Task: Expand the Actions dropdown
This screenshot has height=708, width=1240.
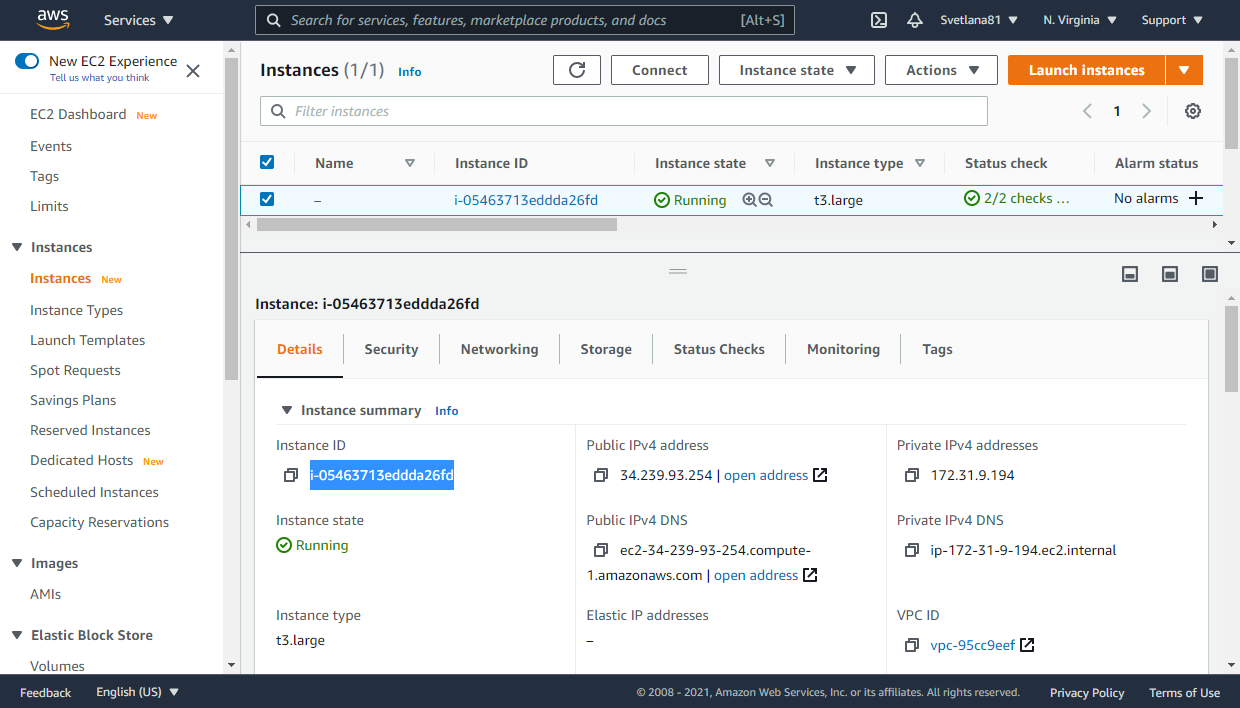Action: click(941, 70)
